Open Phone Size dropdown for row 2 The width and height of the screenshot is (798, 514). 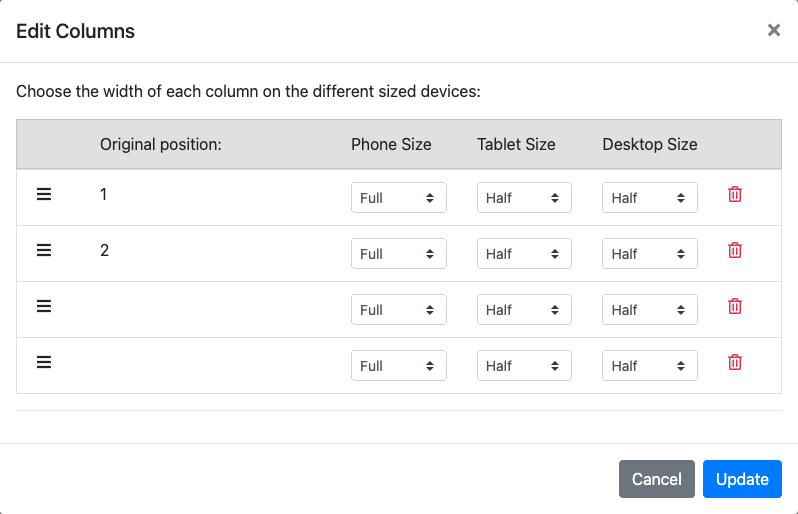click(x=398, y=254)
